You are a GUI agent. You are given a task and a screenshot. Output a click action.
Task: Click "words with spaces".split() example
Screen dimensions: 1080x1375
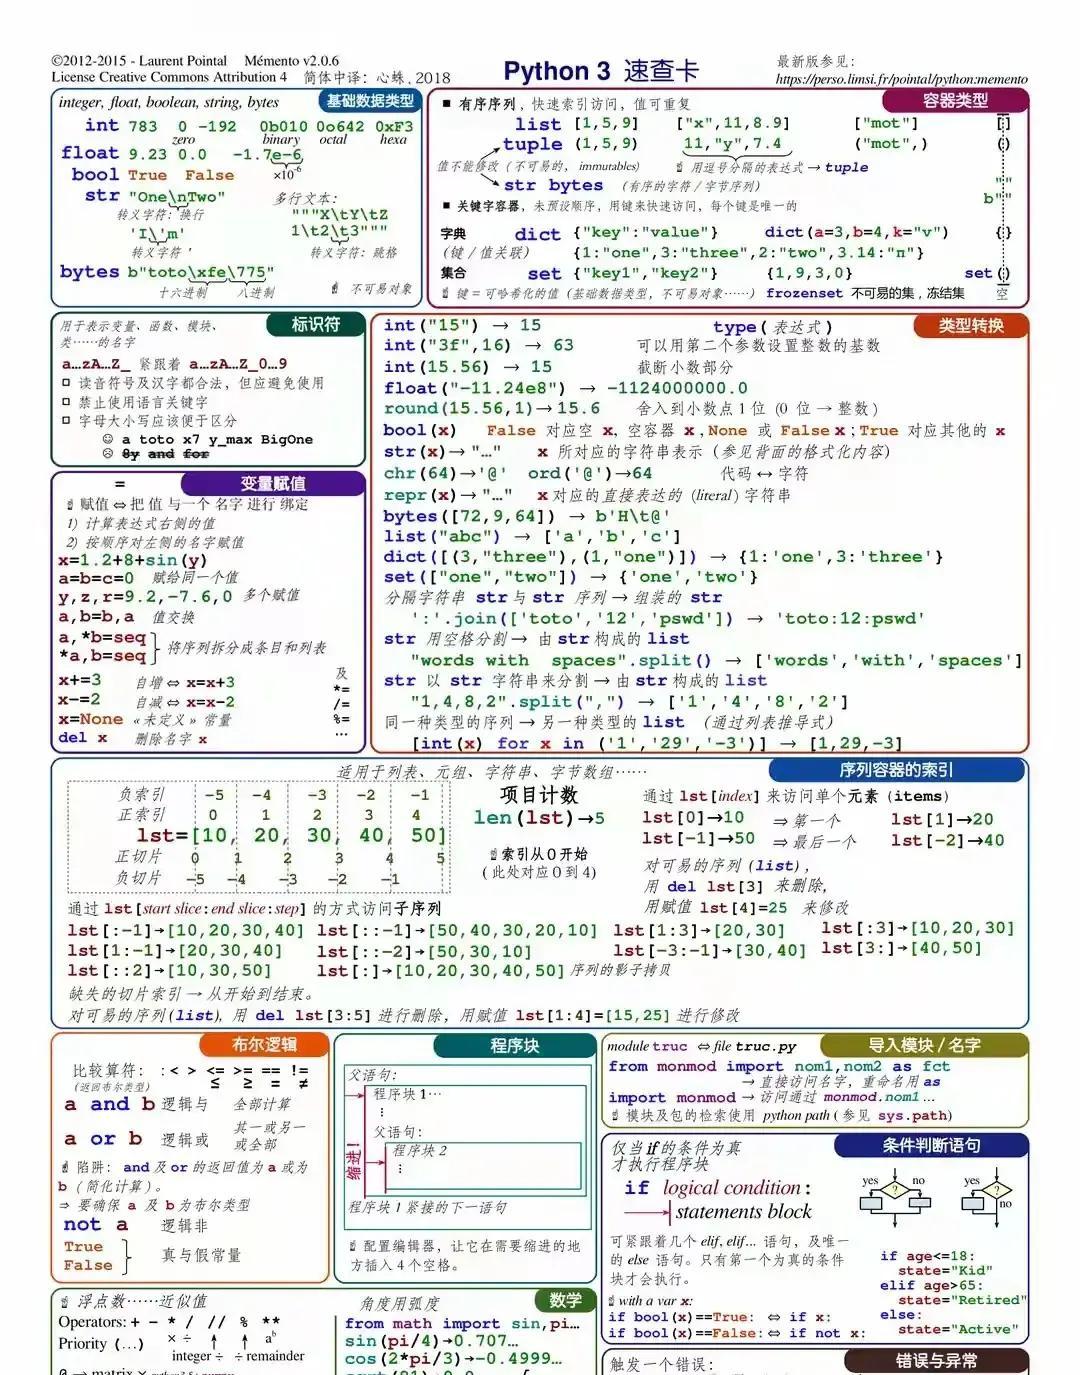tap(716, 661)
